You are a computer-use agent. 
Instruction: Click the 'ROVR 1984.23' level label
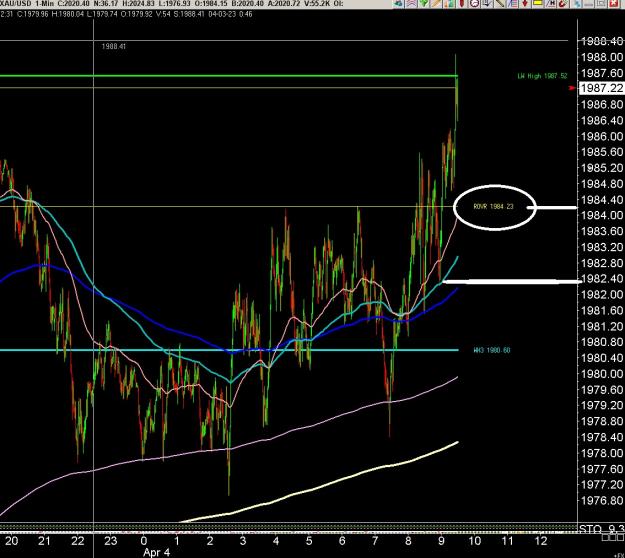pyautogui.click(x=493, y=206)
